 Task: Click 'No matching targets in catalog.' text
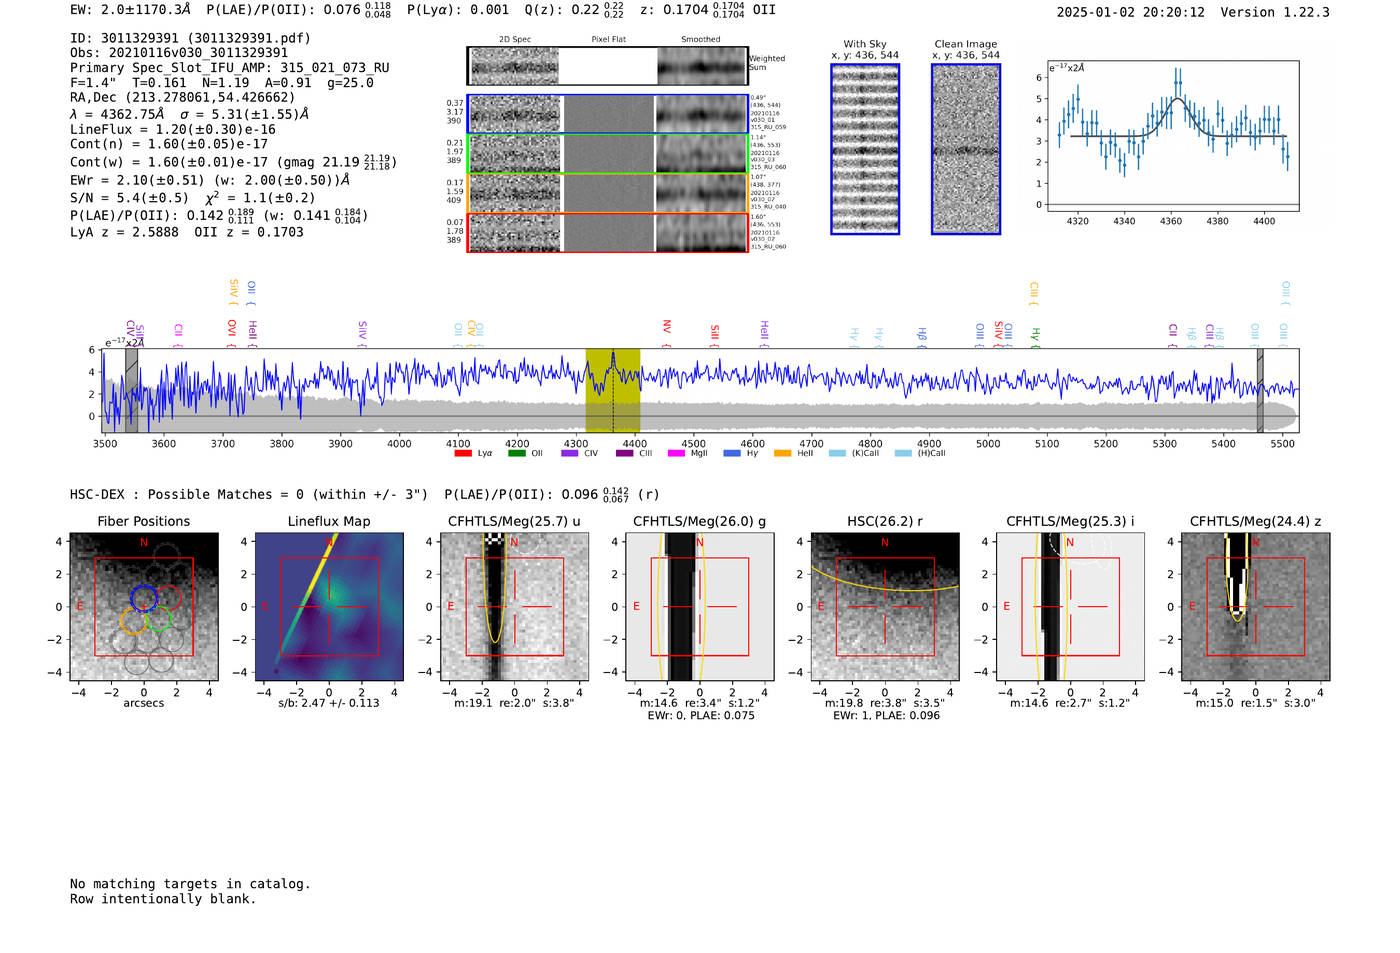(x=190, y=884)
